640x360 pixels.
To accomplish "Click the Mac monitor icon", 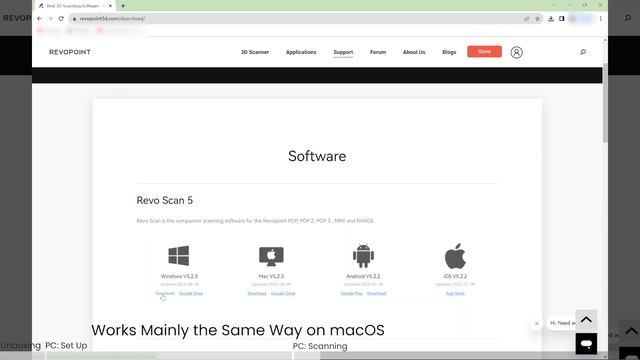I will [x=271, y=256].
